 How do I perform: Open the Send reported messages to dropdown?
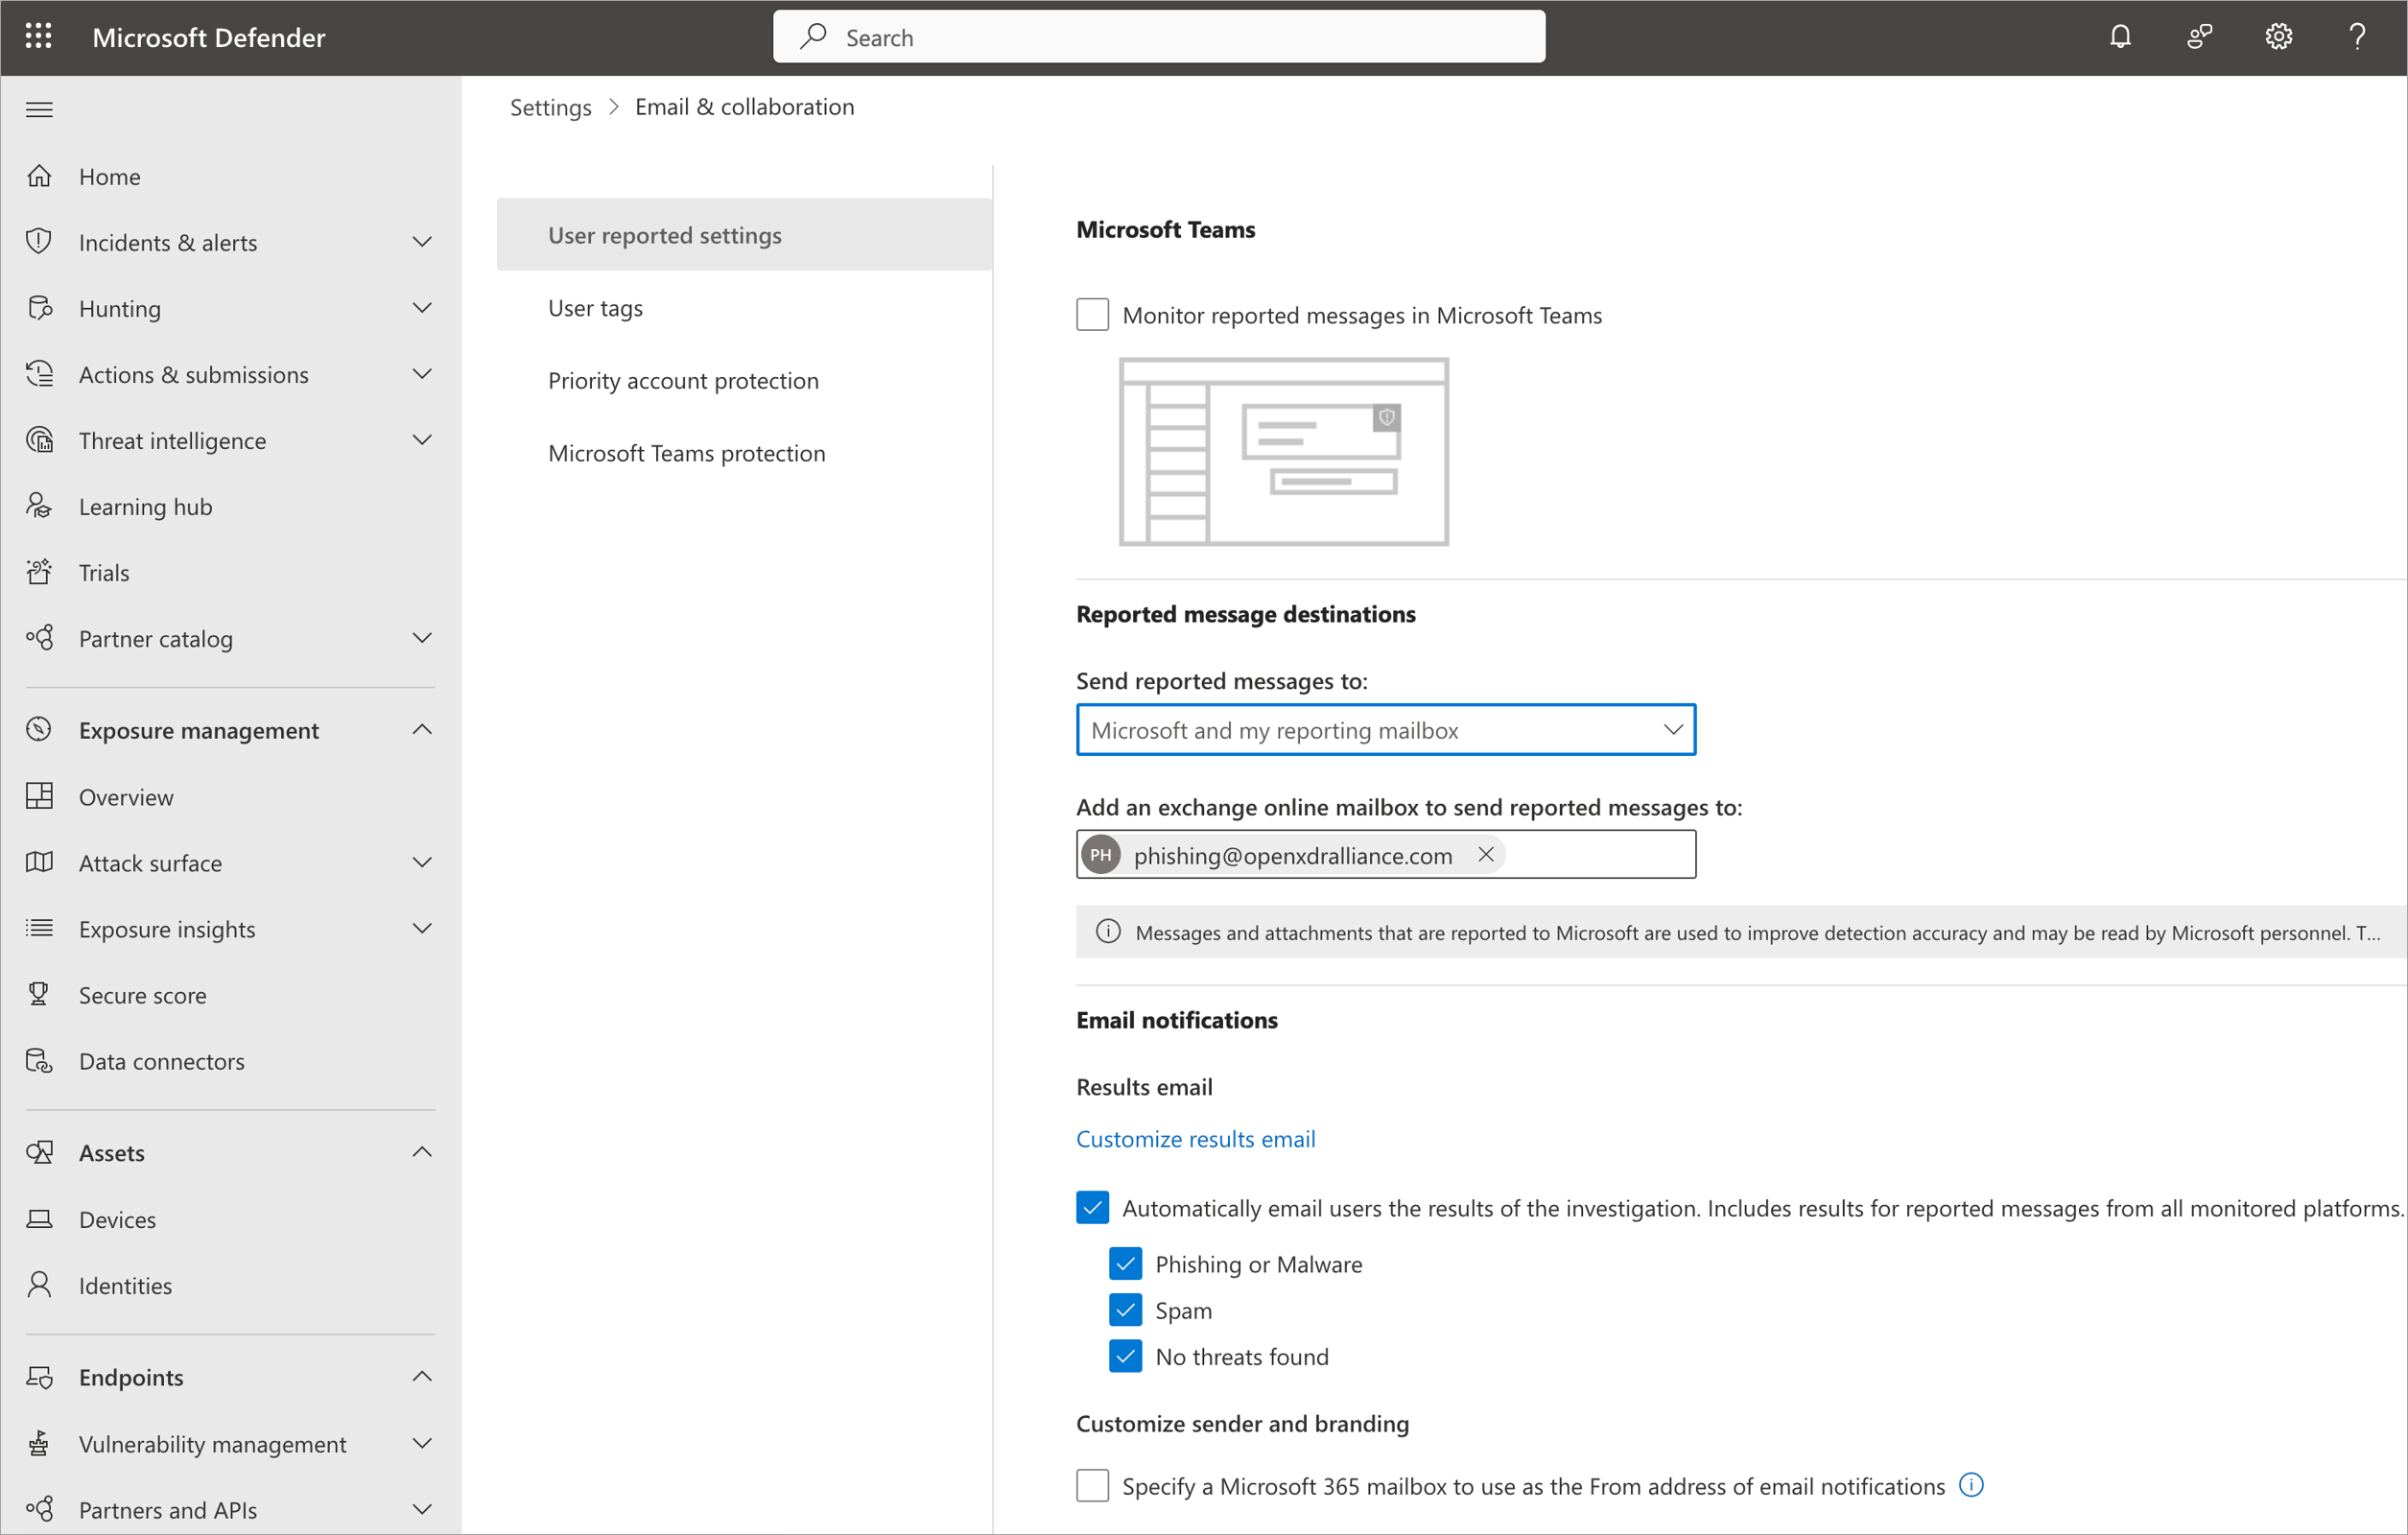(1672, 729)
